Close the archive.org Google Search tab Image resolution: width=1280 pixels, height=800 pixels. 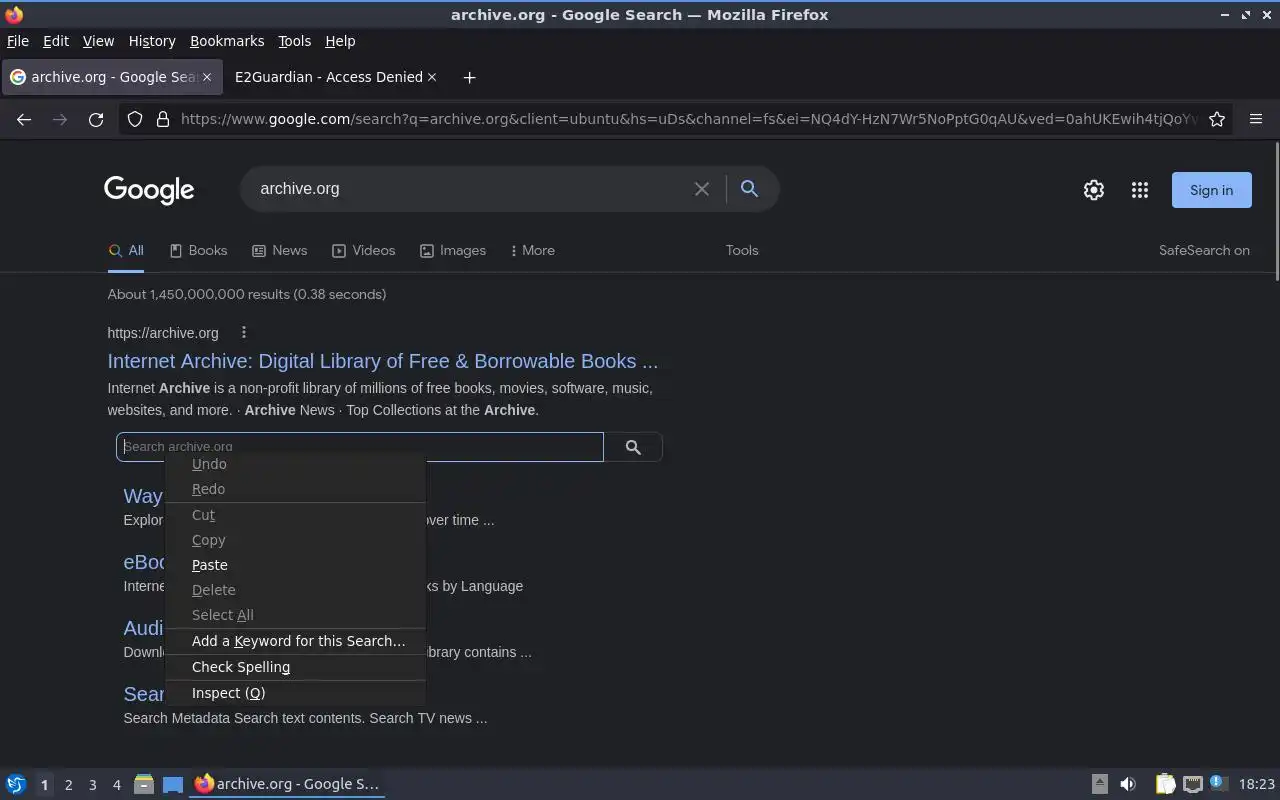click(207, 77)
